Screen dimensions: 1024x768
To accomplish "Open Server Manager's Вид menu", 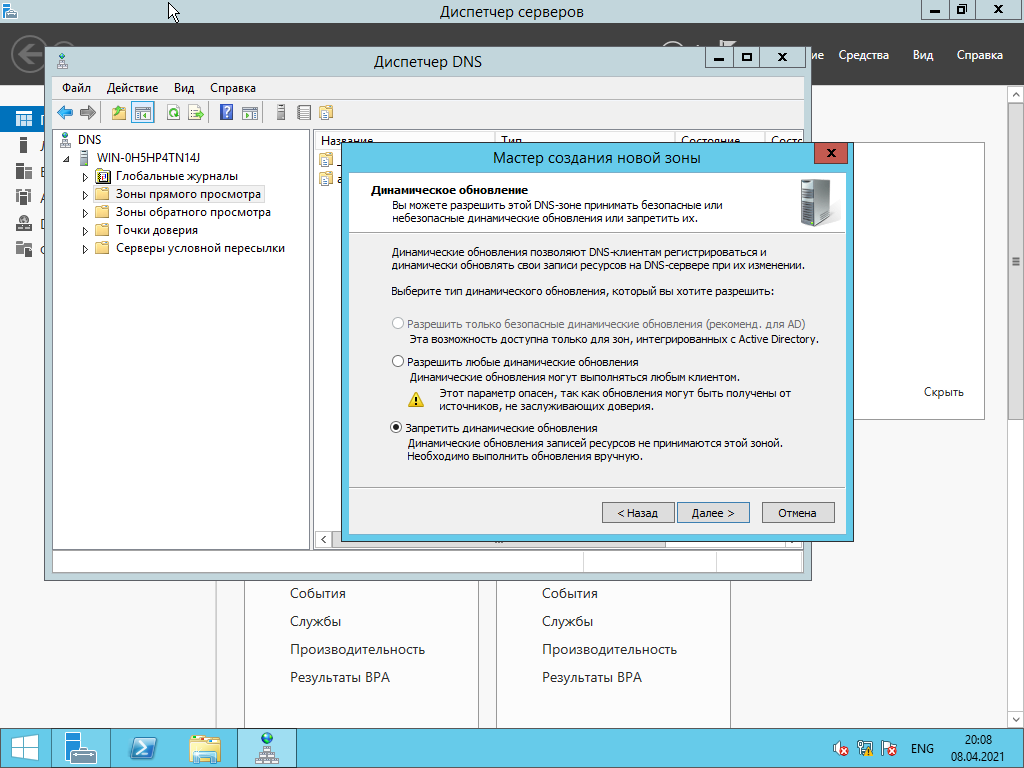I will click(923, 55).
